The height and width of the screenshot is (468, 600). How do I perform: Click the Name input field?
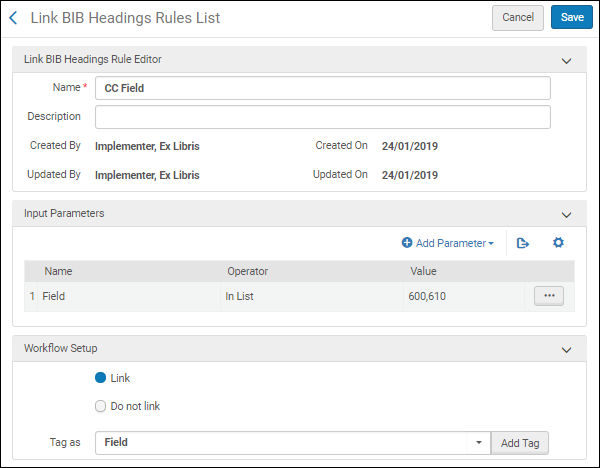coord(323,88)
